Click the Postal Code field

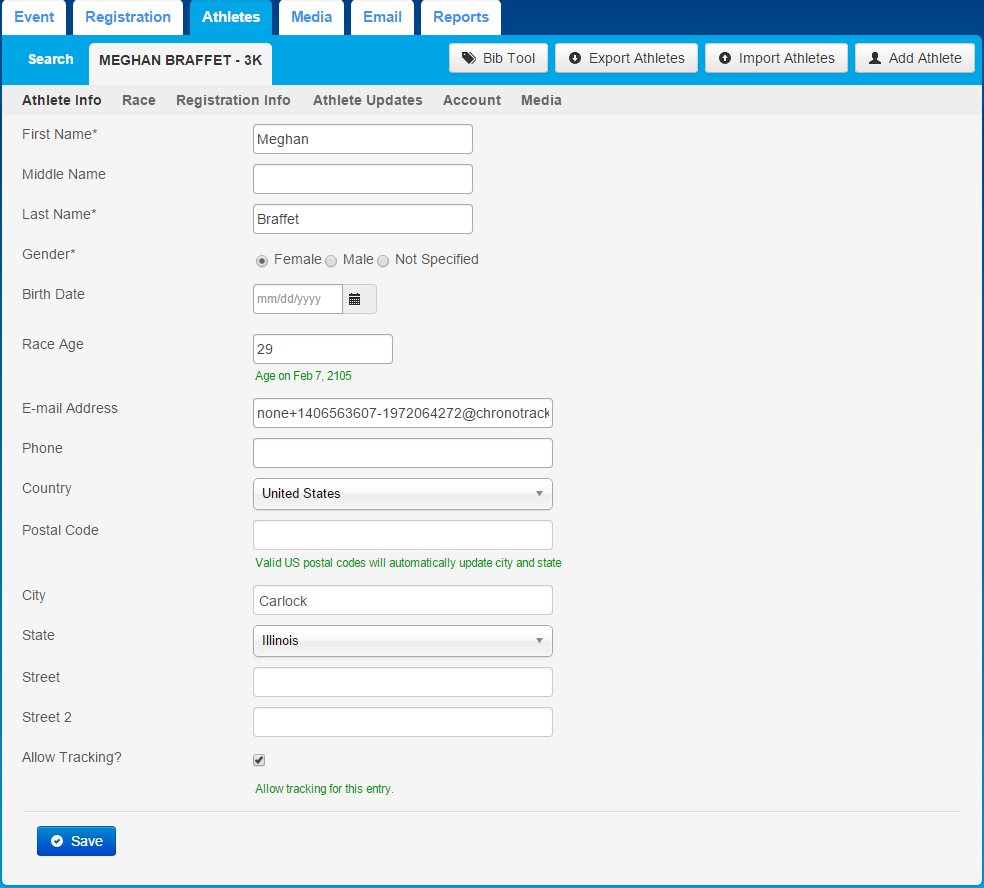[403, 535]
